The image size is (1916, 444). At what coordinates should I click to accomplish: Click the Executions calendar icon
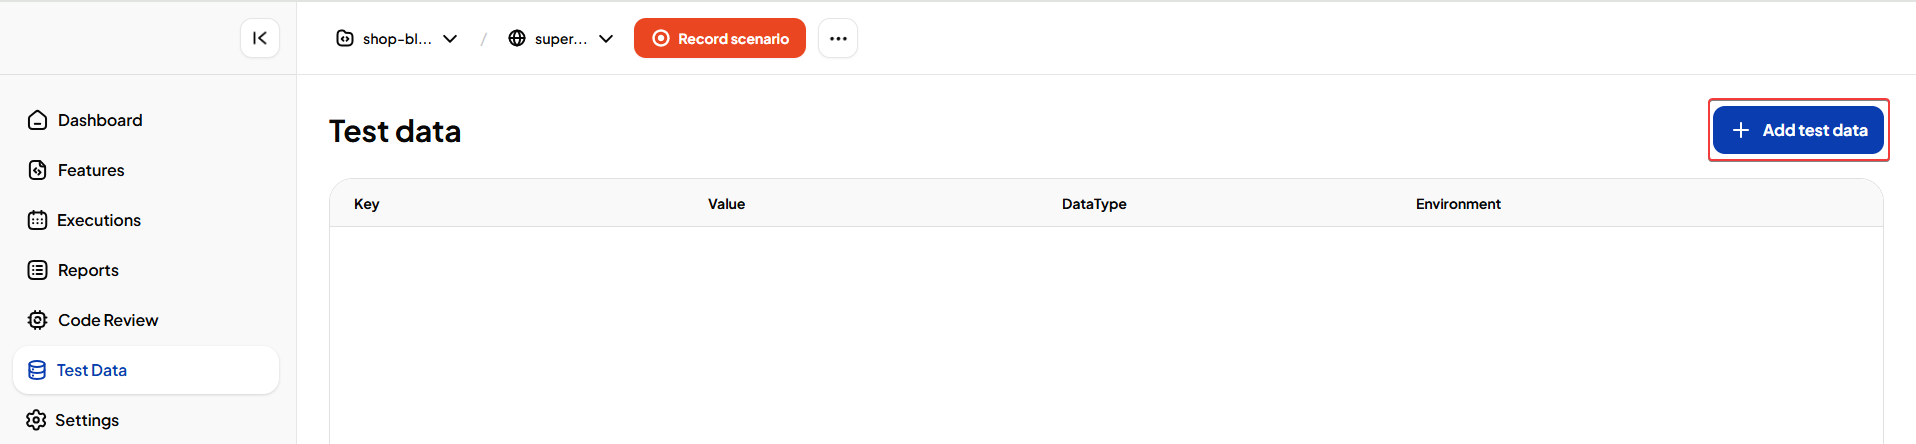38,220
